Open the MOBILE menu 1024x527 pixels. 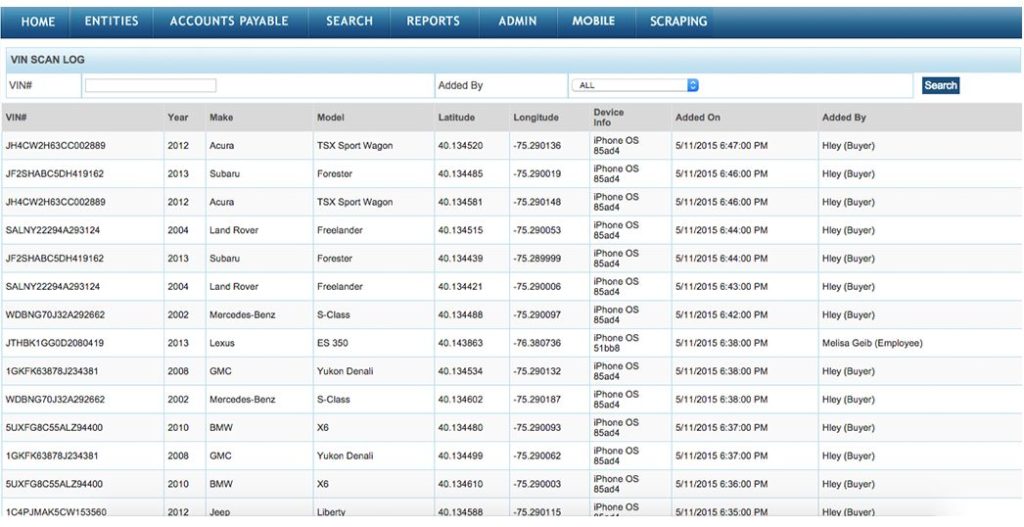coord(593,21)
